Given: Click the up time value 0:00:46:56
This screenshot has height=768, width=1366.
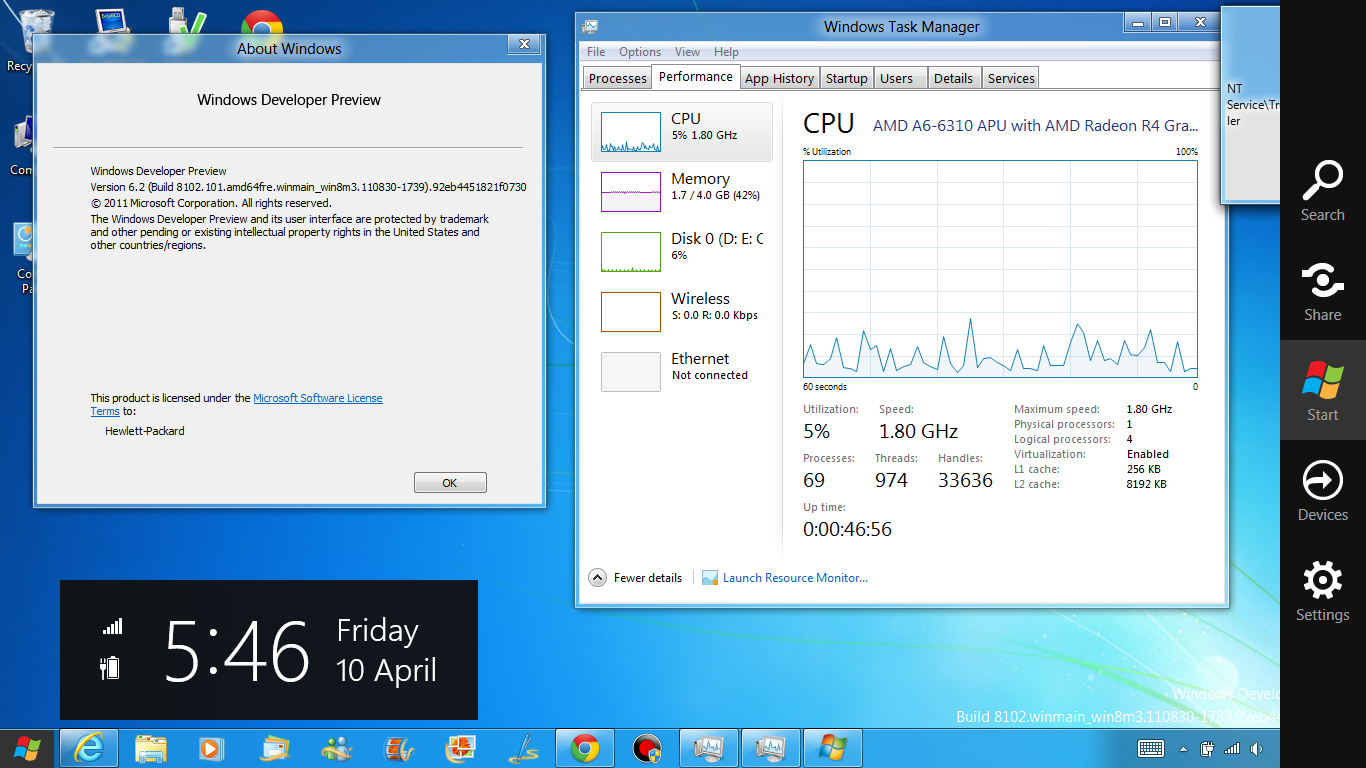Looking at the screenshot, I should pos(847,529).
